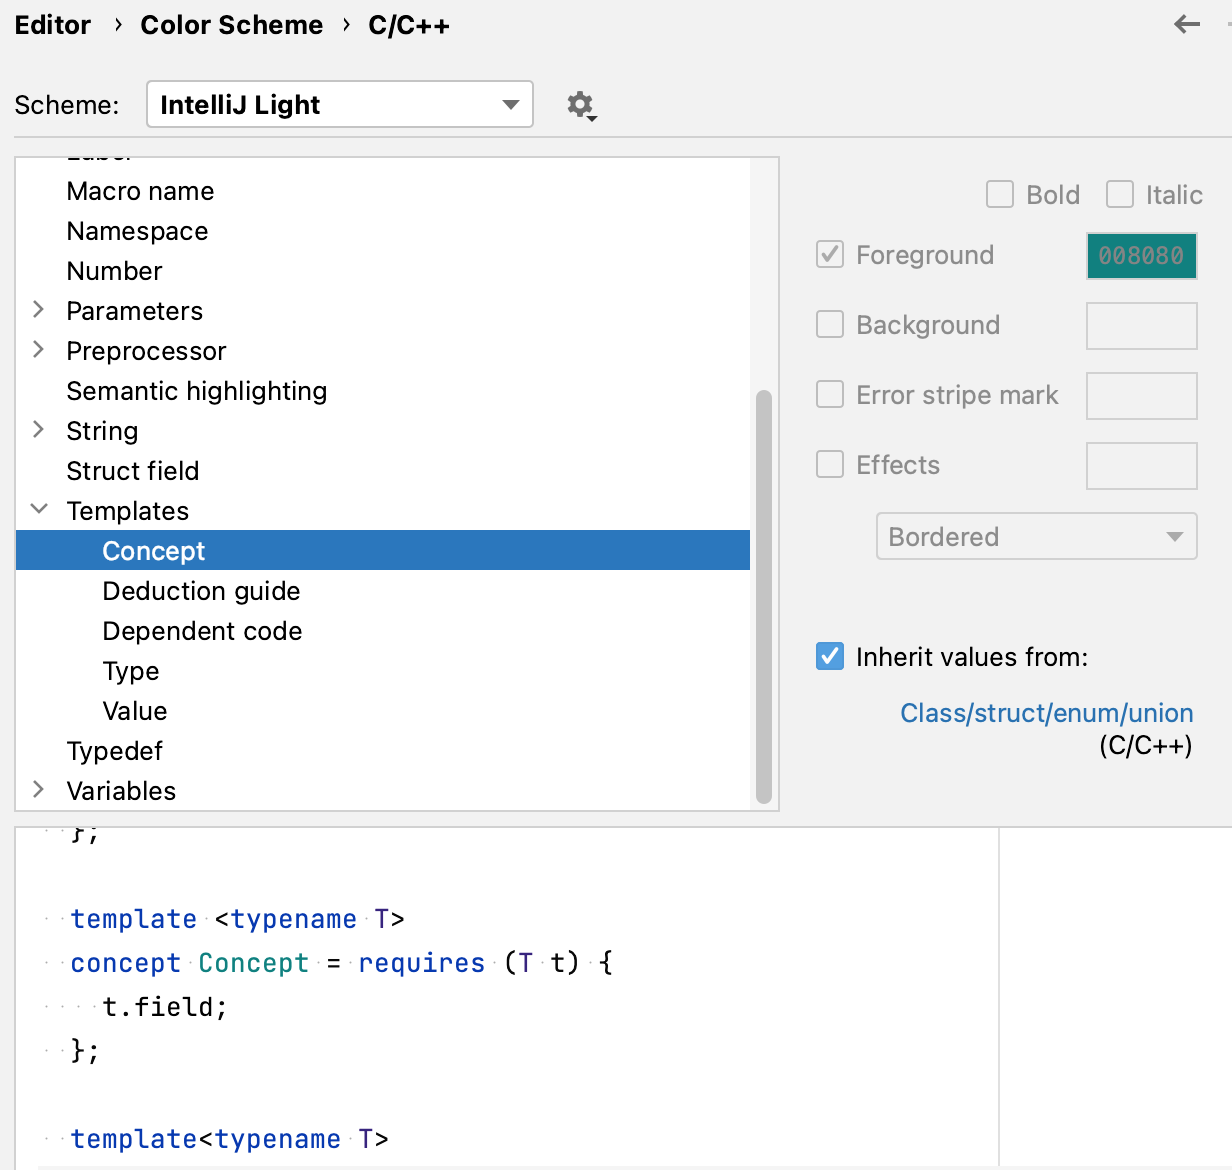Collapse the Templates tree node
The height and width of the screenshot is (1170, 1232).
coord(39,509)
